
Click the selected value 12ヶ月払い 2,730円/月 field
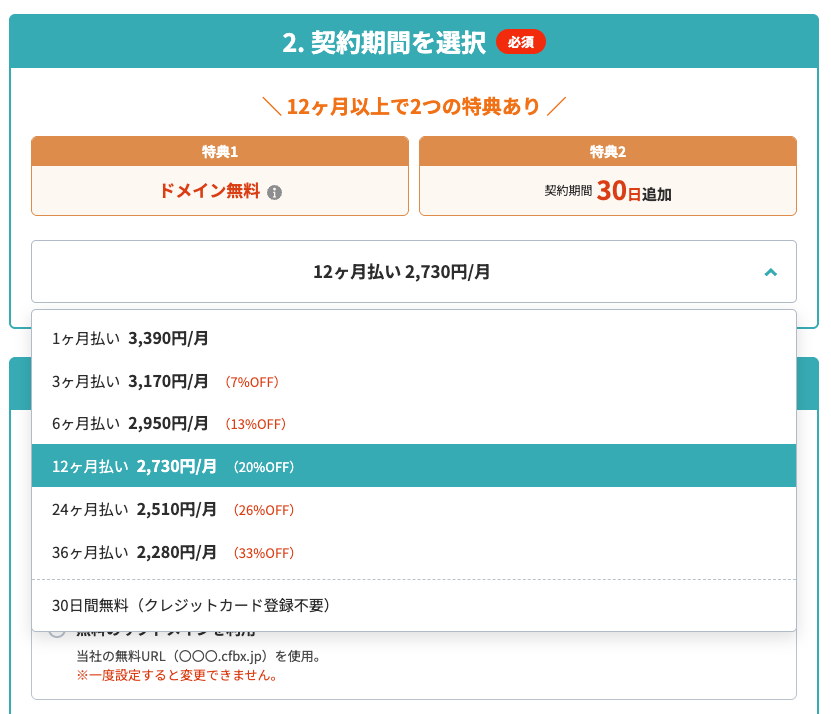pyautogui.click(x=414, y=271)
